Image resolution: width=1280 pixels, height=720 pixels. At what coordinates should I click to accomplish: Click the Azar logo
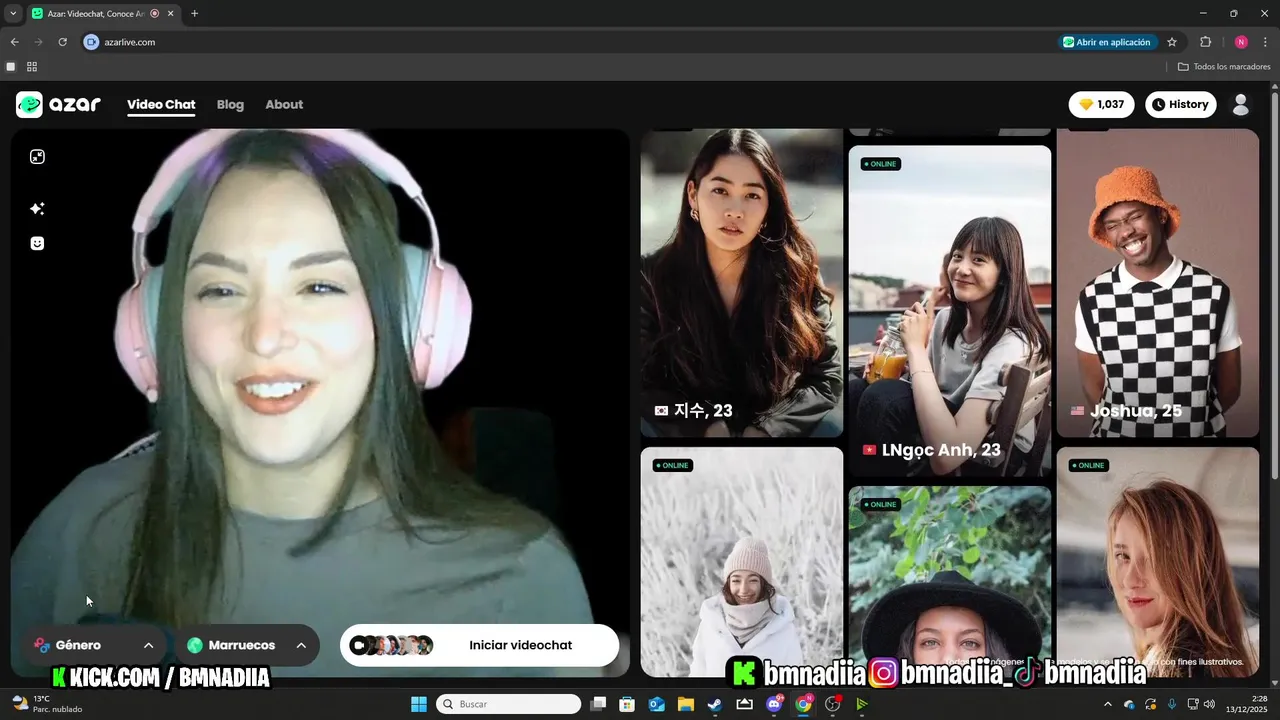[58, 104]
